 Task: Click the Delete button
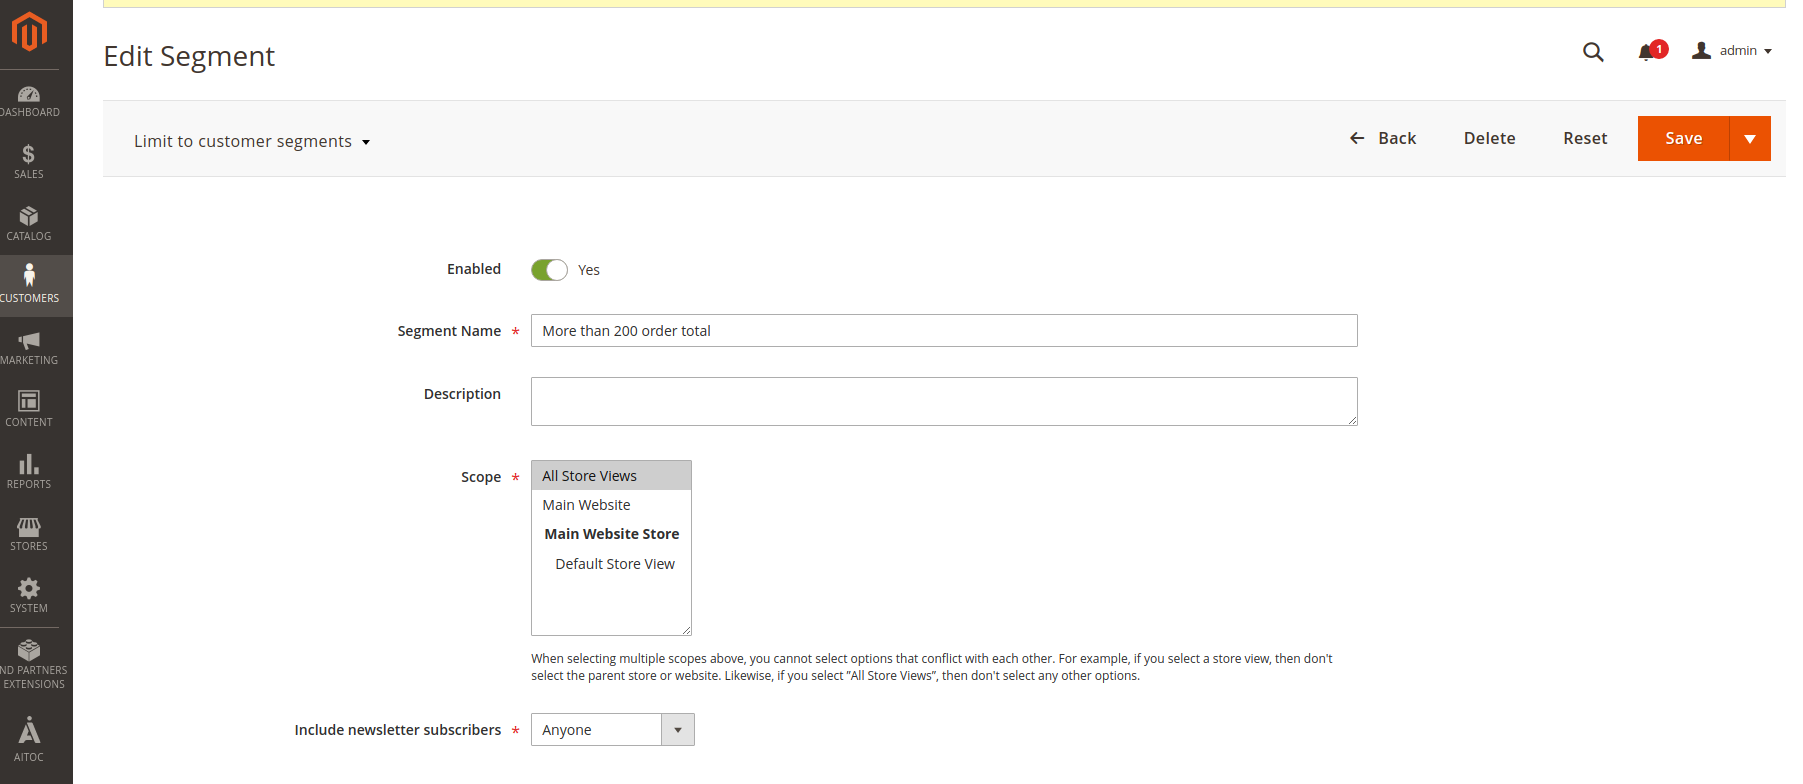coord(1489,138)
